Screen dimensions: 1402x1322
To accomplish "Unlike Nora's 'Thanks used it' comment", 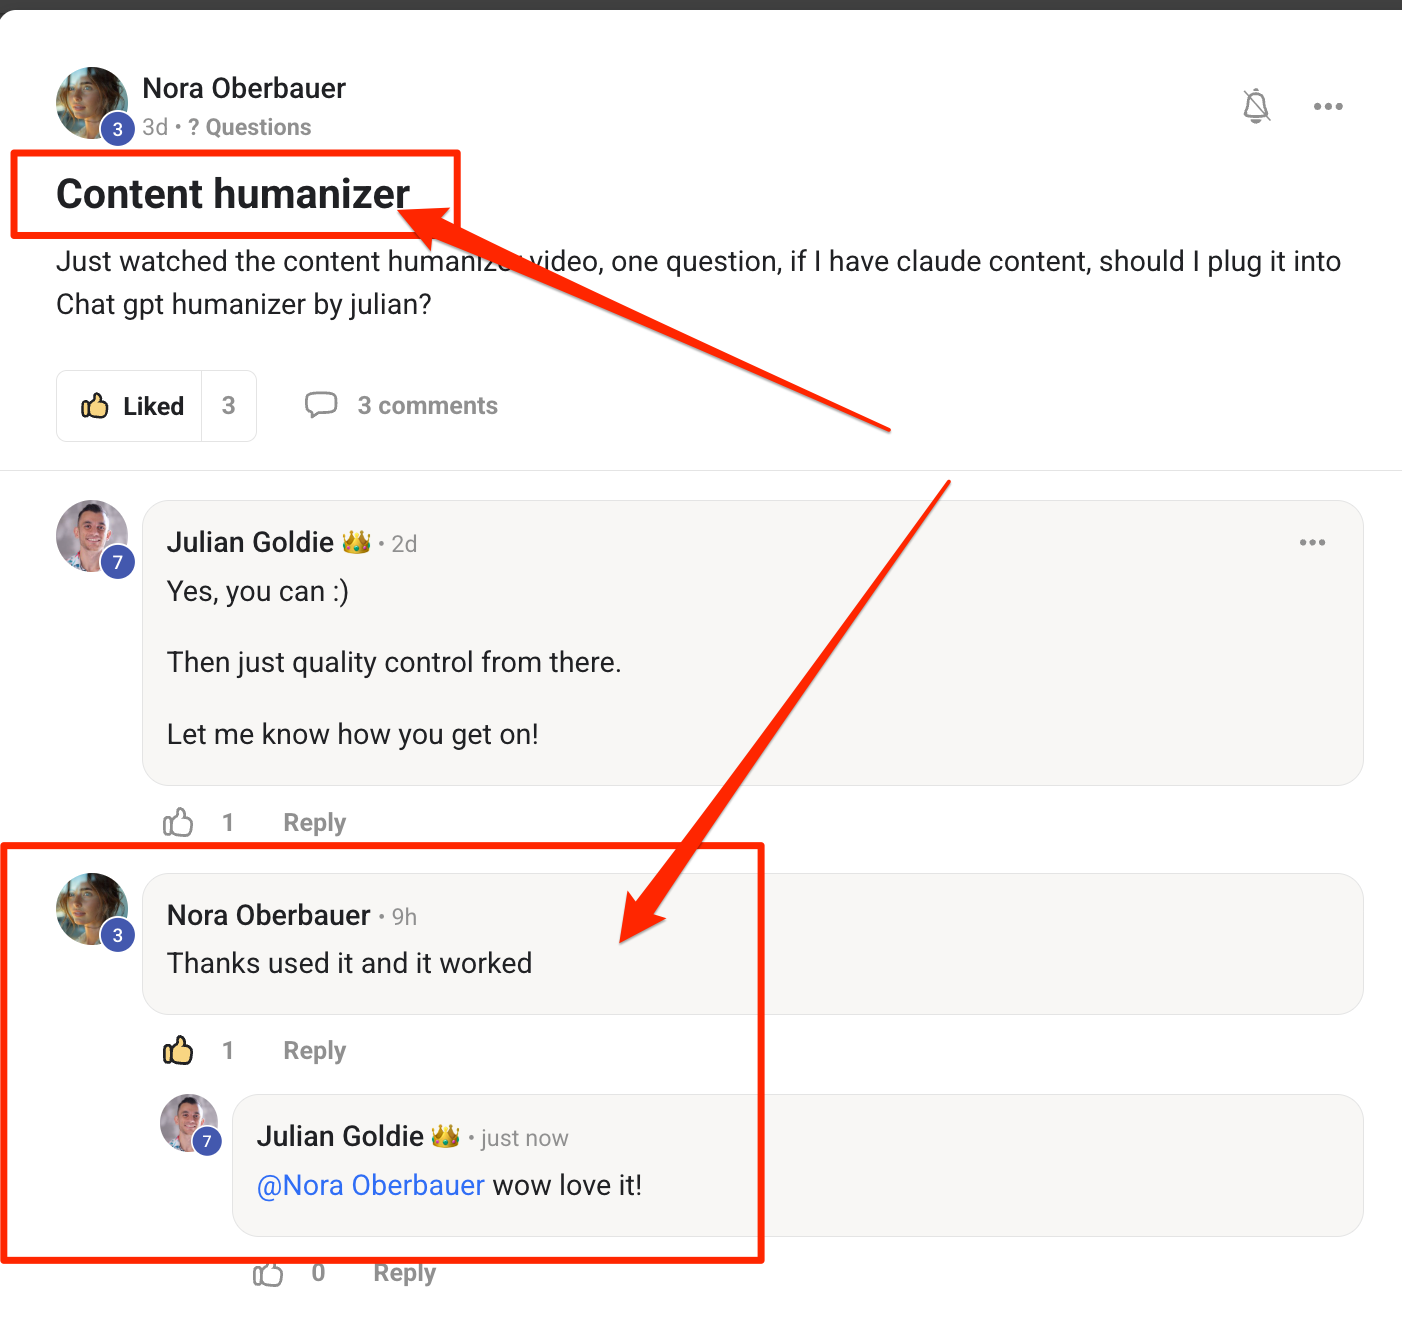I will 178,1050.
